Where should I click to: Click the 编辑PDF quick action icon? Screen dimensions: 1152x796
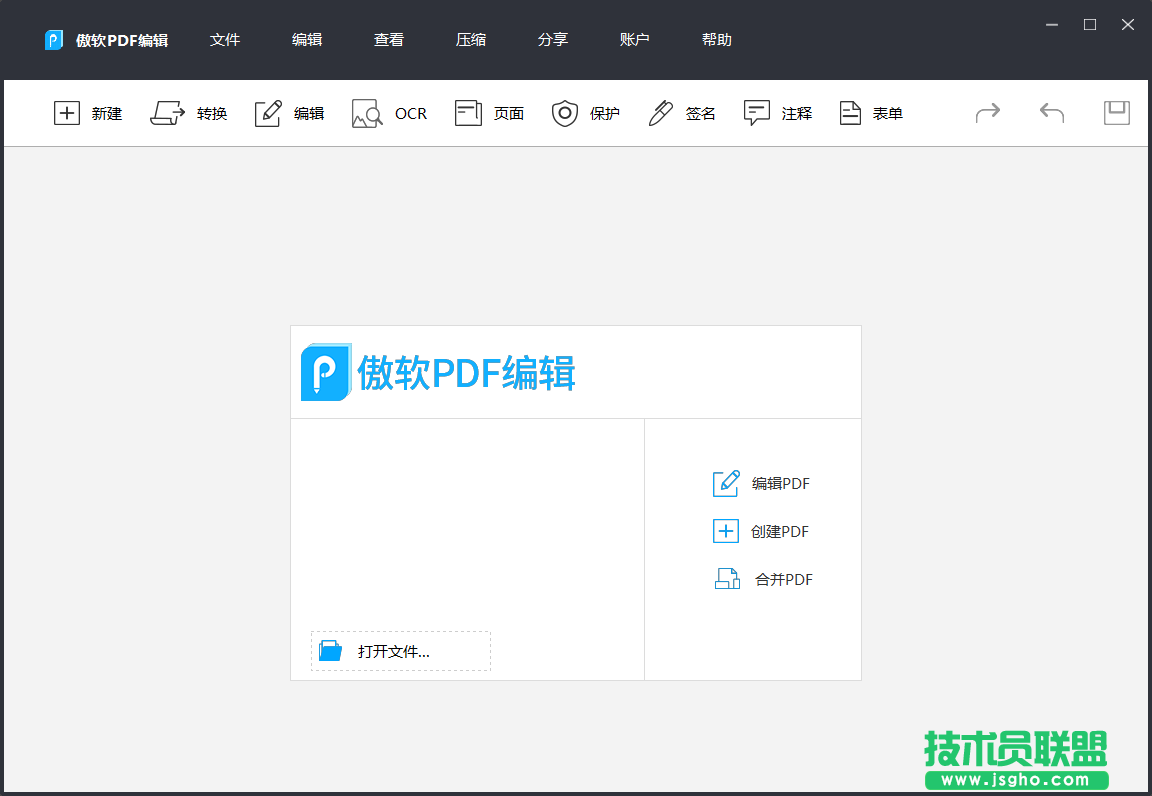(725, 483)
